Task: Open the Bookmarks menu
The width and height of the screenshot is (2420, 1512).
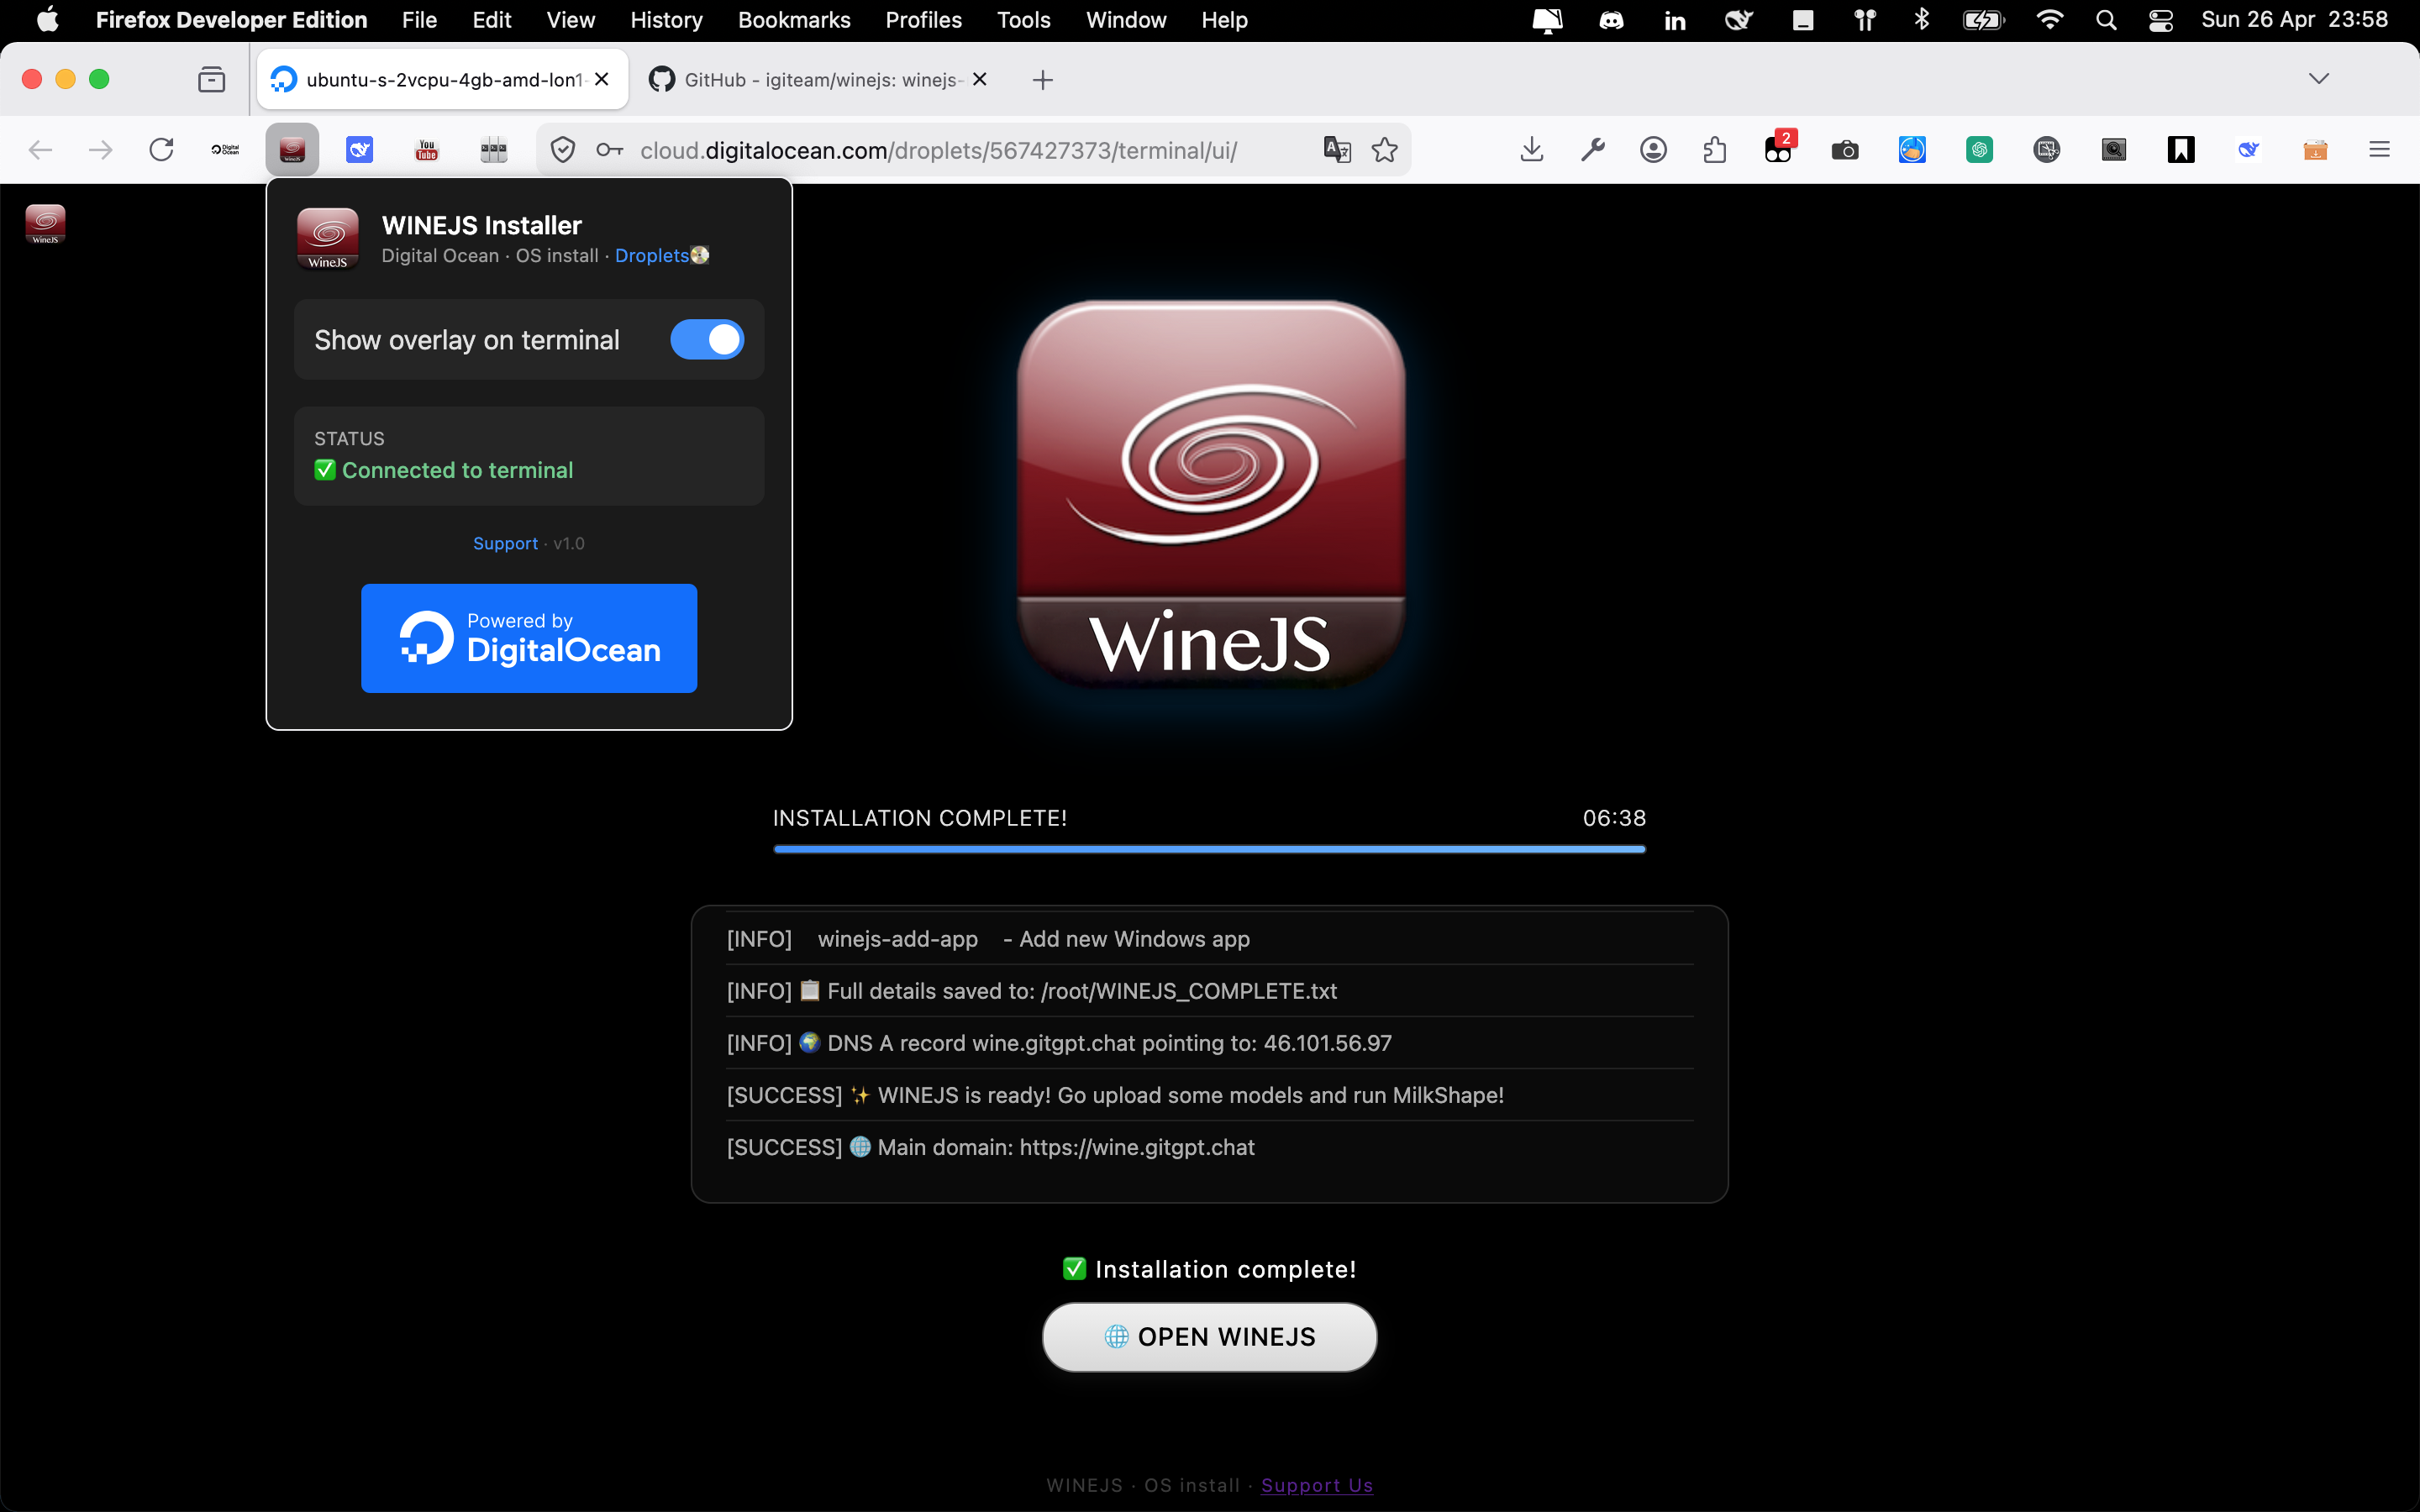Action: click(794, 20)
